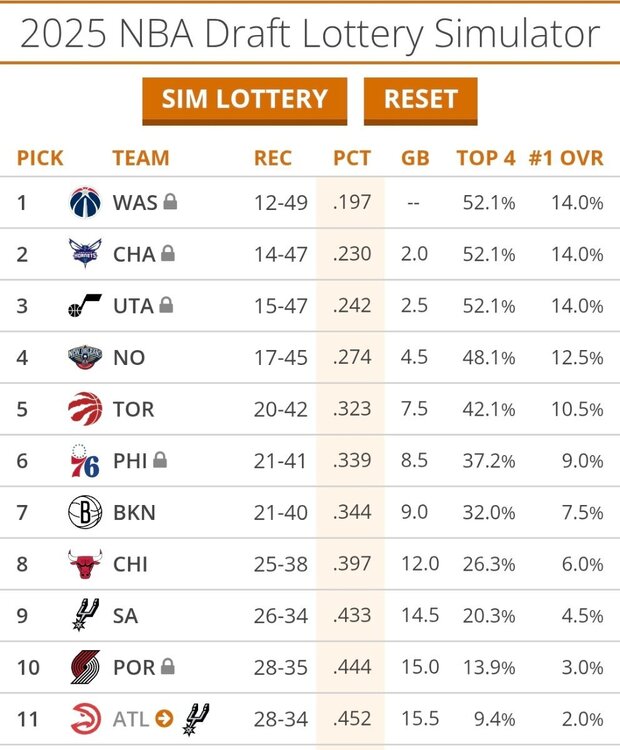The image size is (620, 750).
Task: Click the Chicago Bulls logo
Action: (85, 564)
